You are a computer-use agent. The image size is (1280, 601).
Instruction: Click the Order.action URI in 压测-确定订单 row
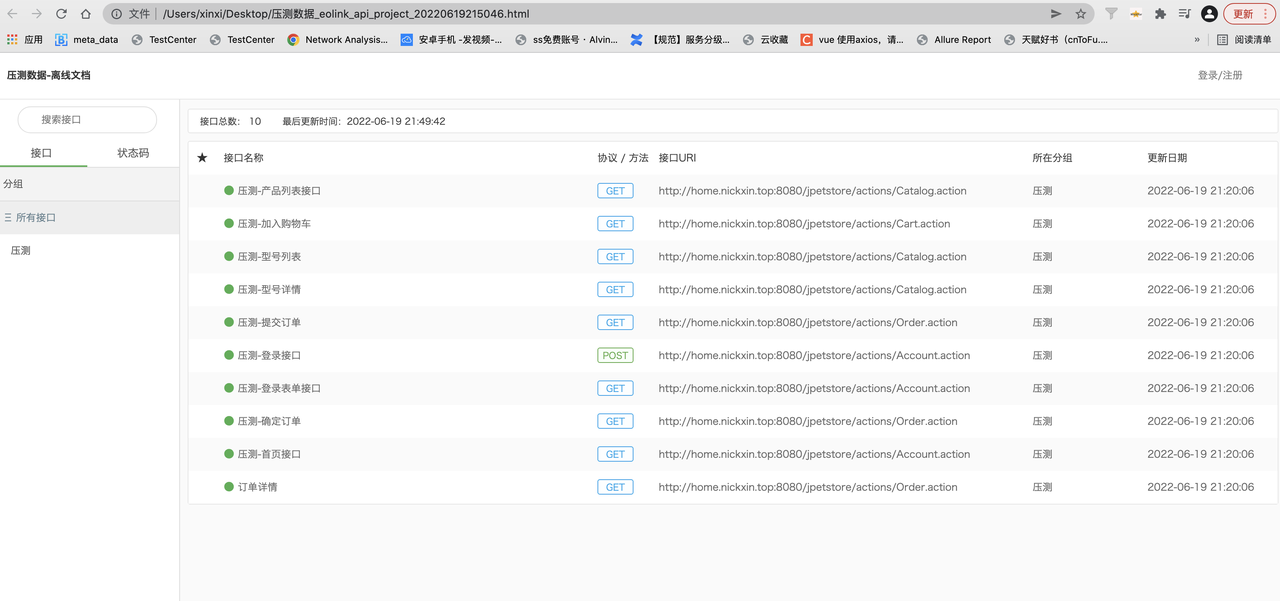(808, 421)
